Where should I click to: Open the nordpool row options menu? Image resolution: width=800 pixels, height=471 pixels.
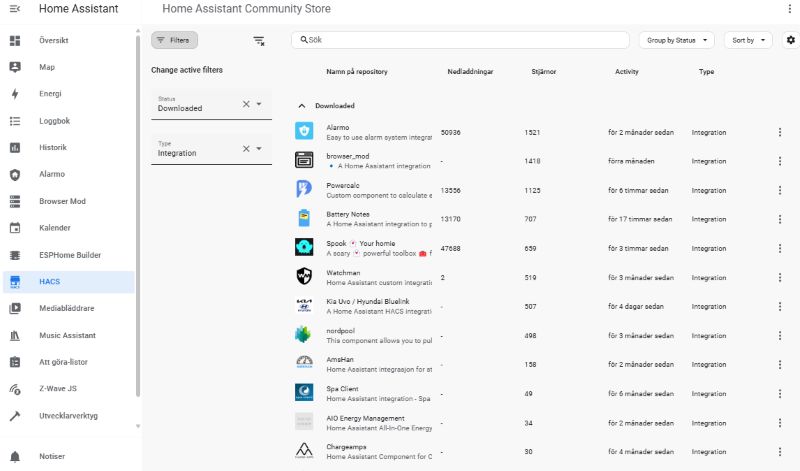tap(780, 336)
